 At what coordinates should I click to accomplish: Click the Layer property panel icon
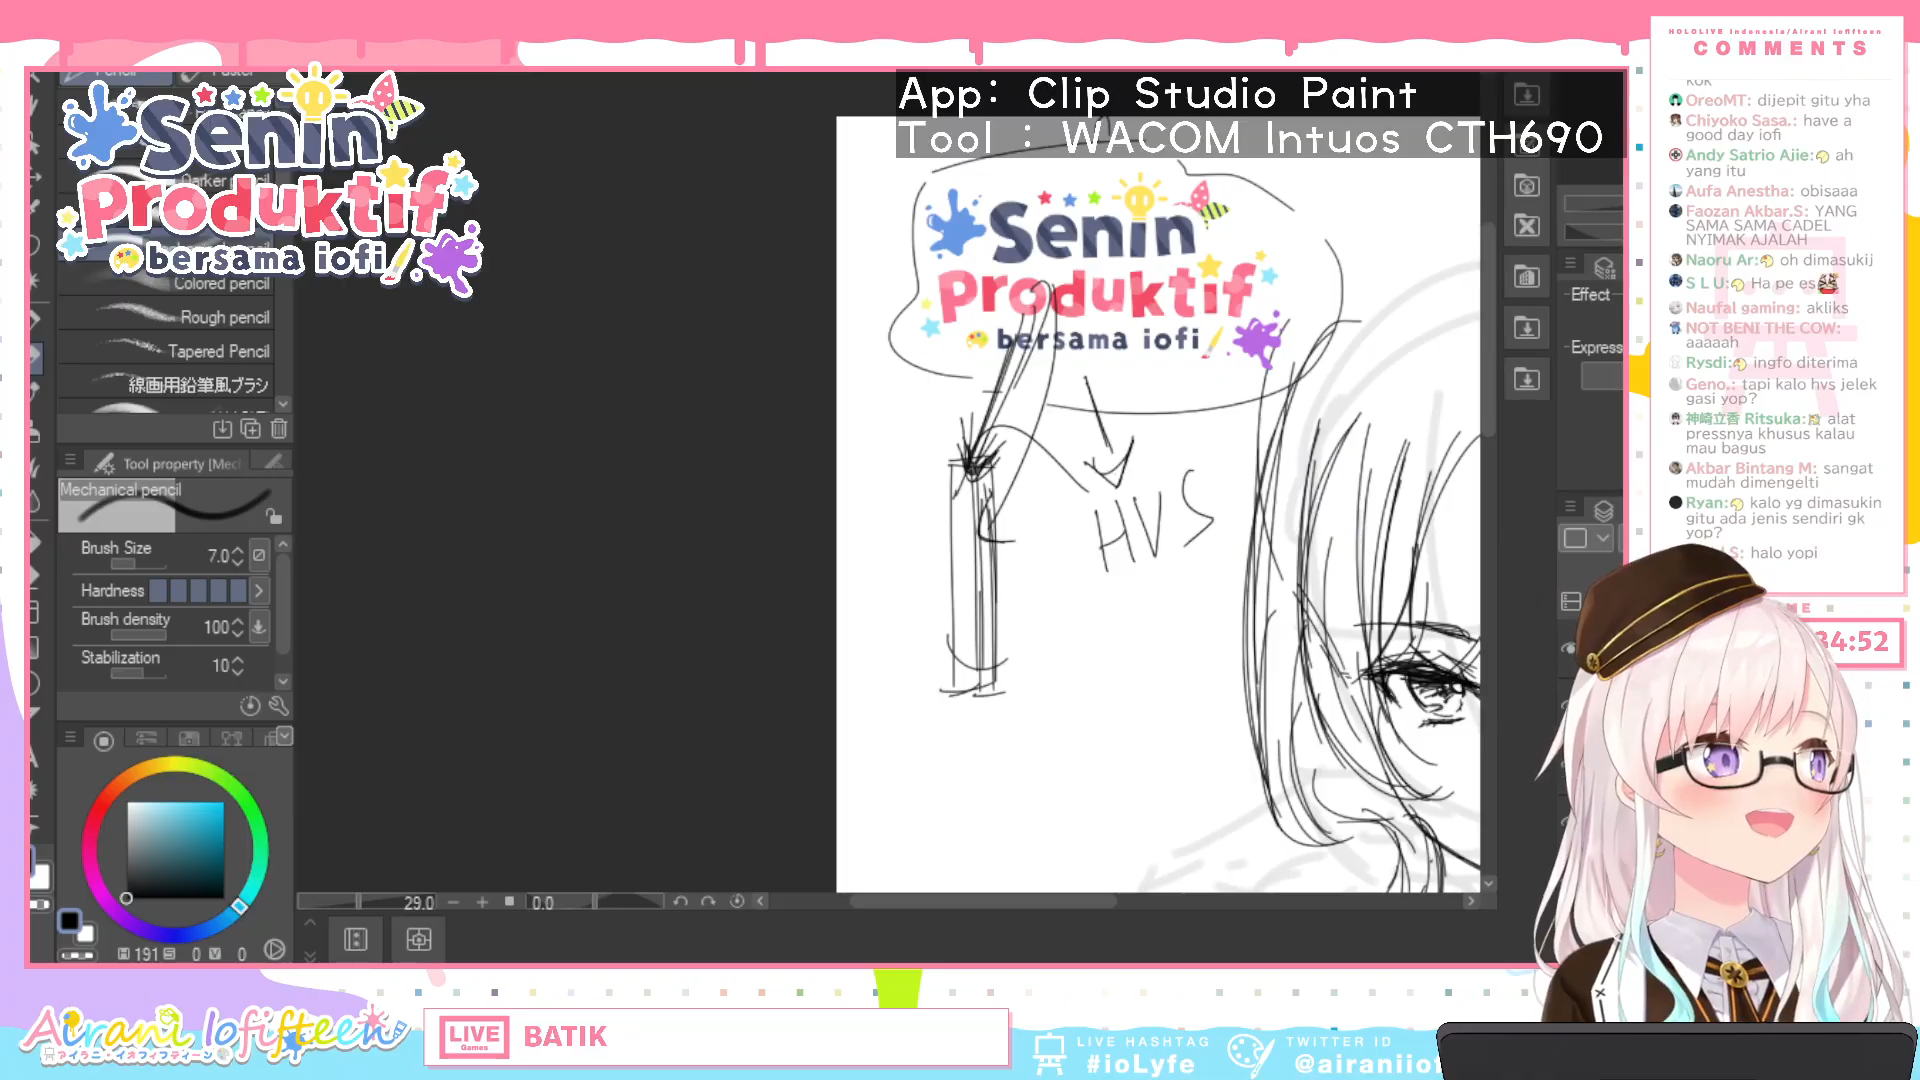(1604, 269)
